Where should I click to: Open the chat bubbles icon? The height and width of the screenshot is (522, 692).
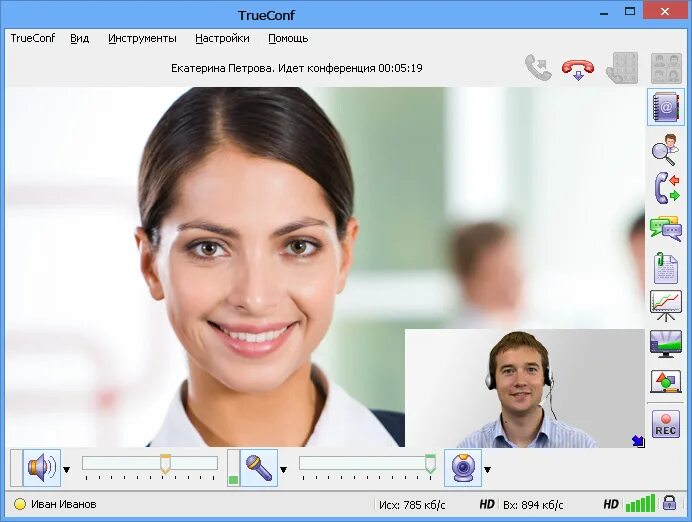click(666, 229)
